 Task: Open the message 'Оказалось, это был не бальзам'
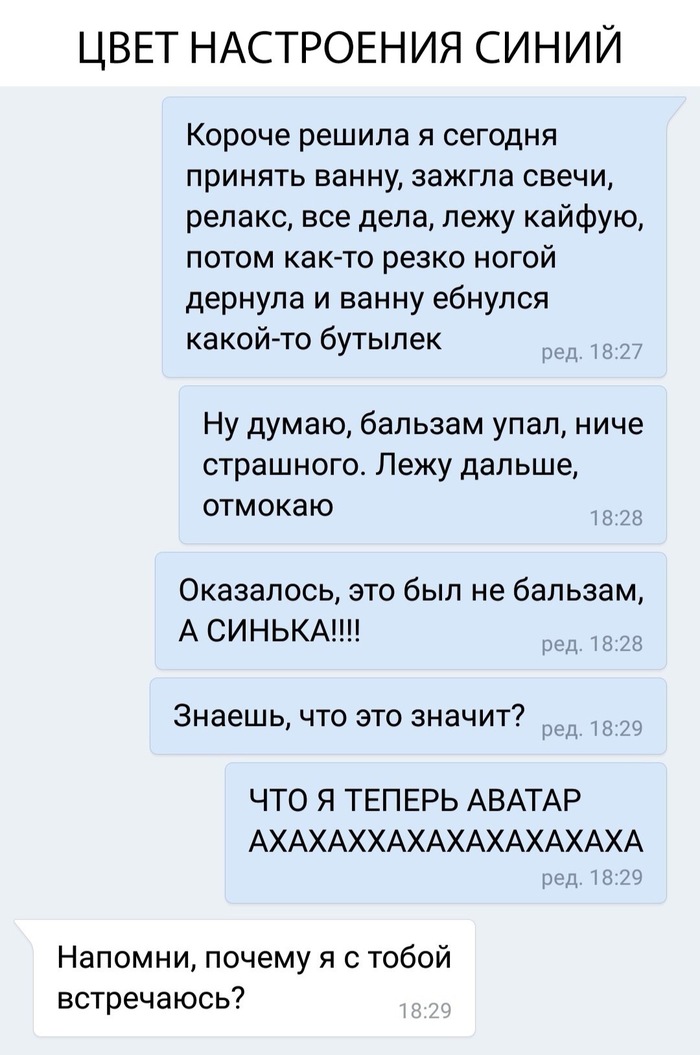411,611
